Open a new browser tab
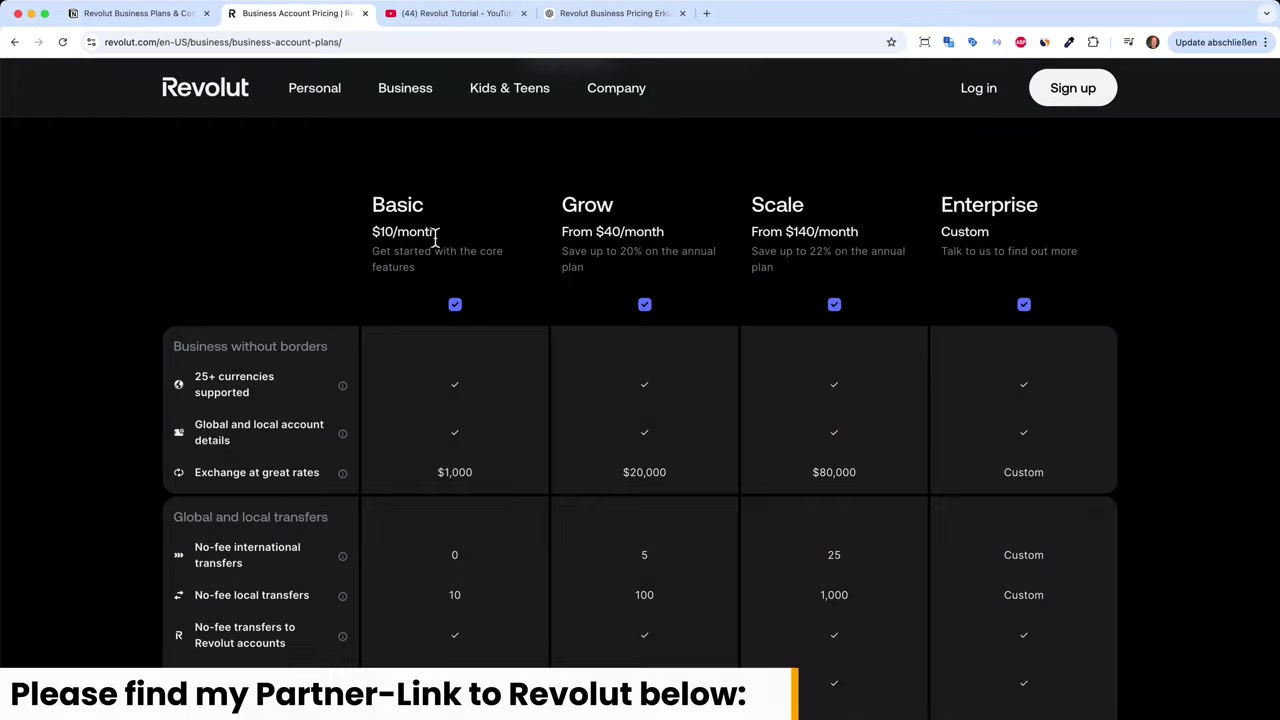Viewport: 1280px width, 720px height. (x=706, y=13)
